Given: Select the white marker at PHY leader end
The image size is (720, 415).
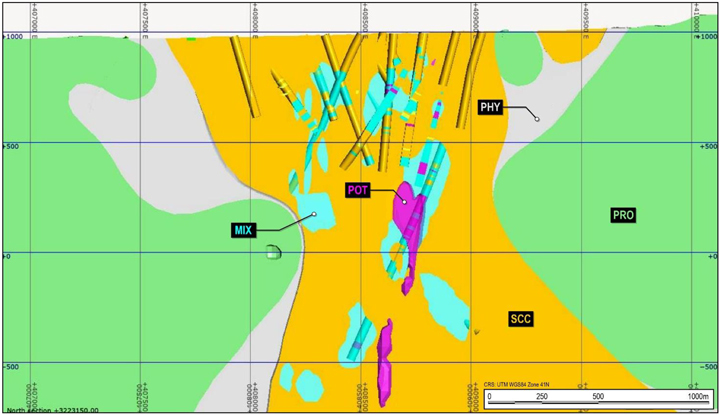Looking at the screenshot, I should pyautogui.click(x=537, y=119).
